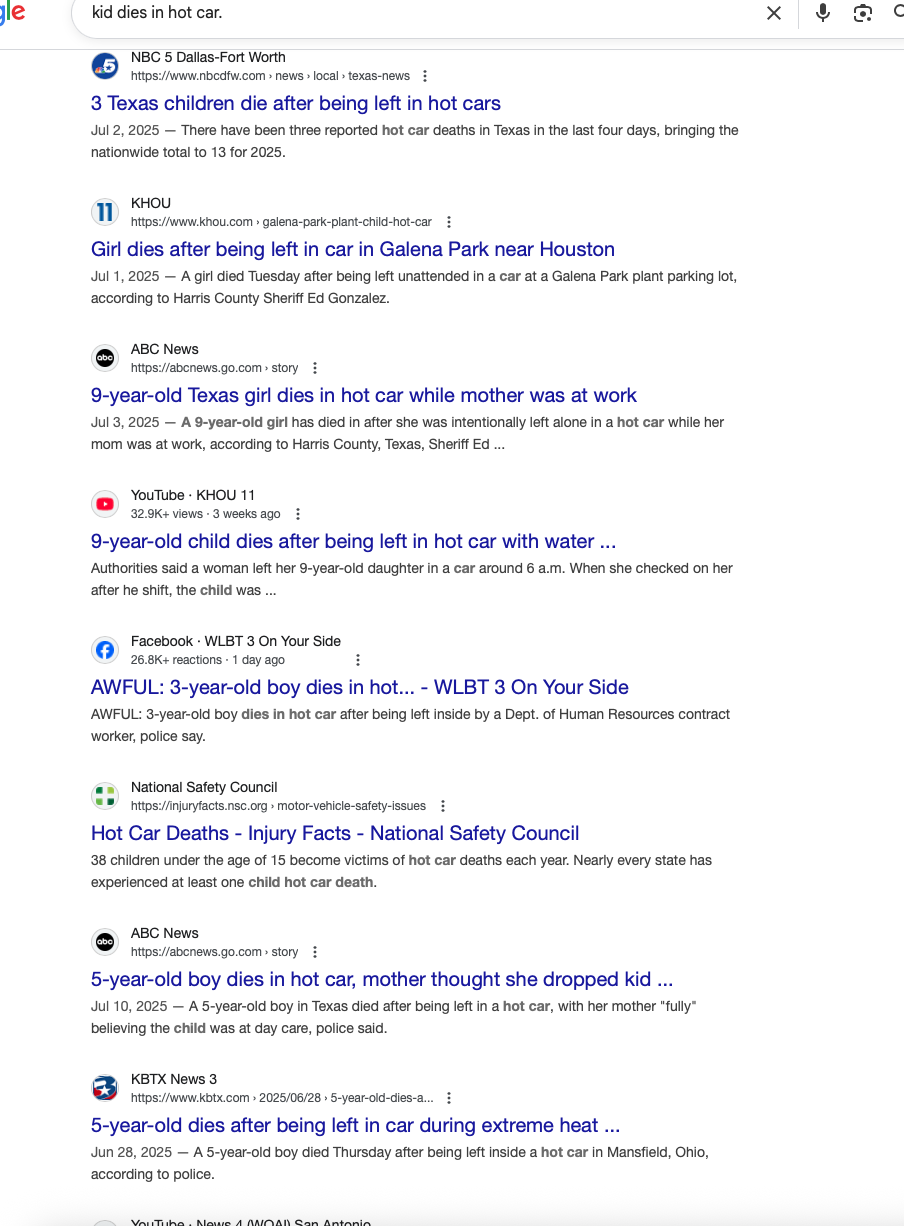Open '9-year-old Texas girl dies in hot car' article

364,395
